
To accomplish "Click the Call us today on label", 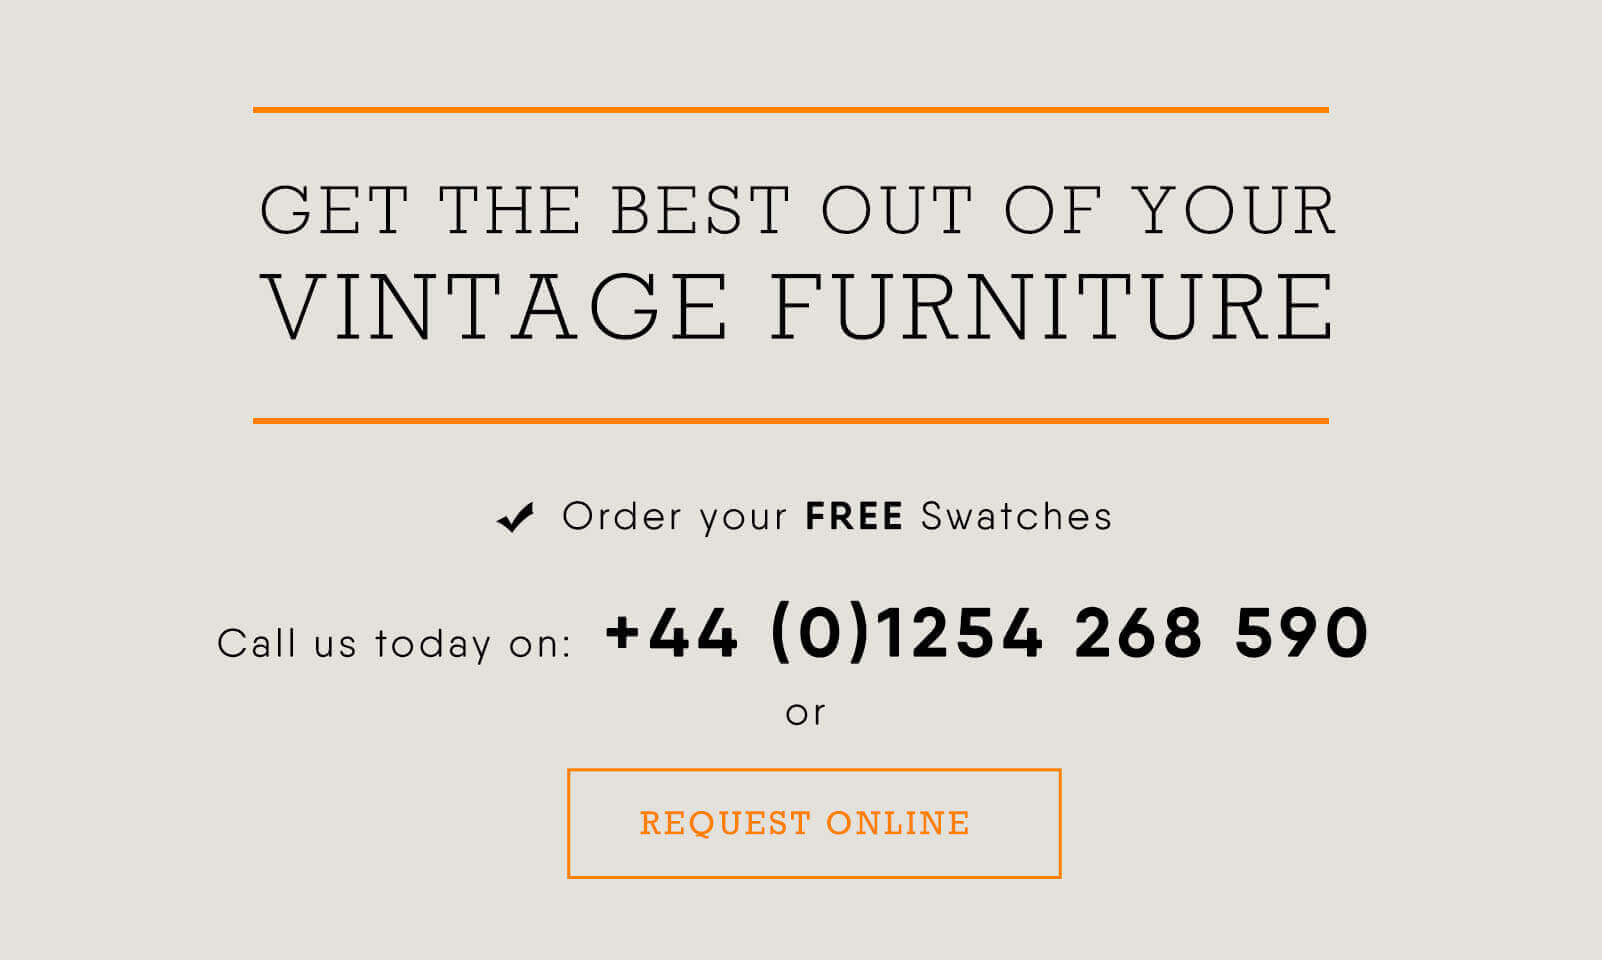I will pos(395,641).
